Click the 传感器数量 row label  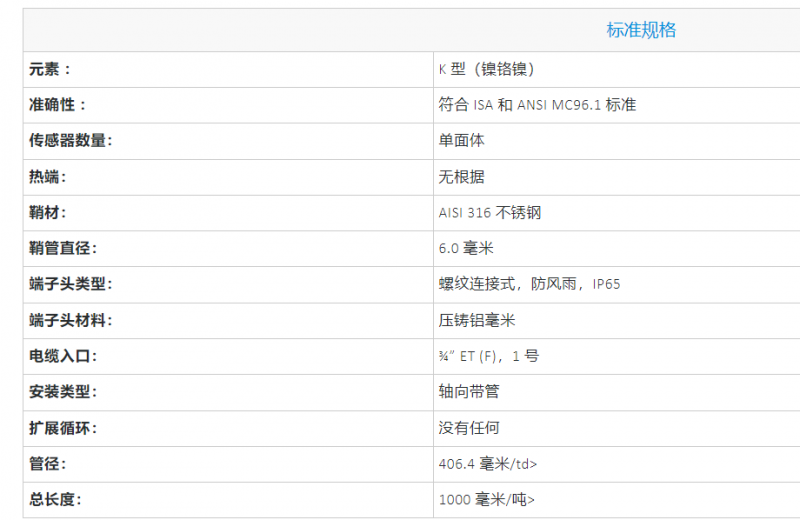pos(70,141)
